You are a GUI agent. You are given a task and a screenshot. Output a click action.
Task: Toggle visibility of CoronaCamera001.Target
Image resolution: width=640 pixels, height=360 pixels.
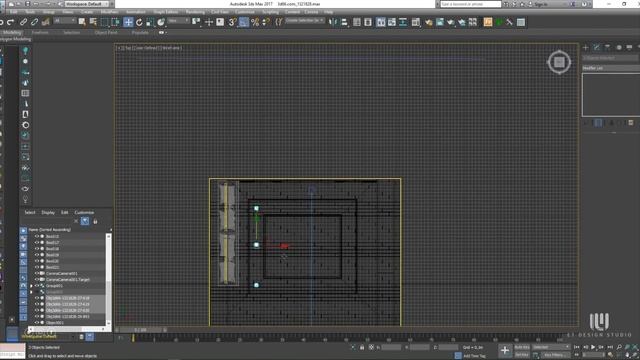pyautogui.click(x=37, y=280)
